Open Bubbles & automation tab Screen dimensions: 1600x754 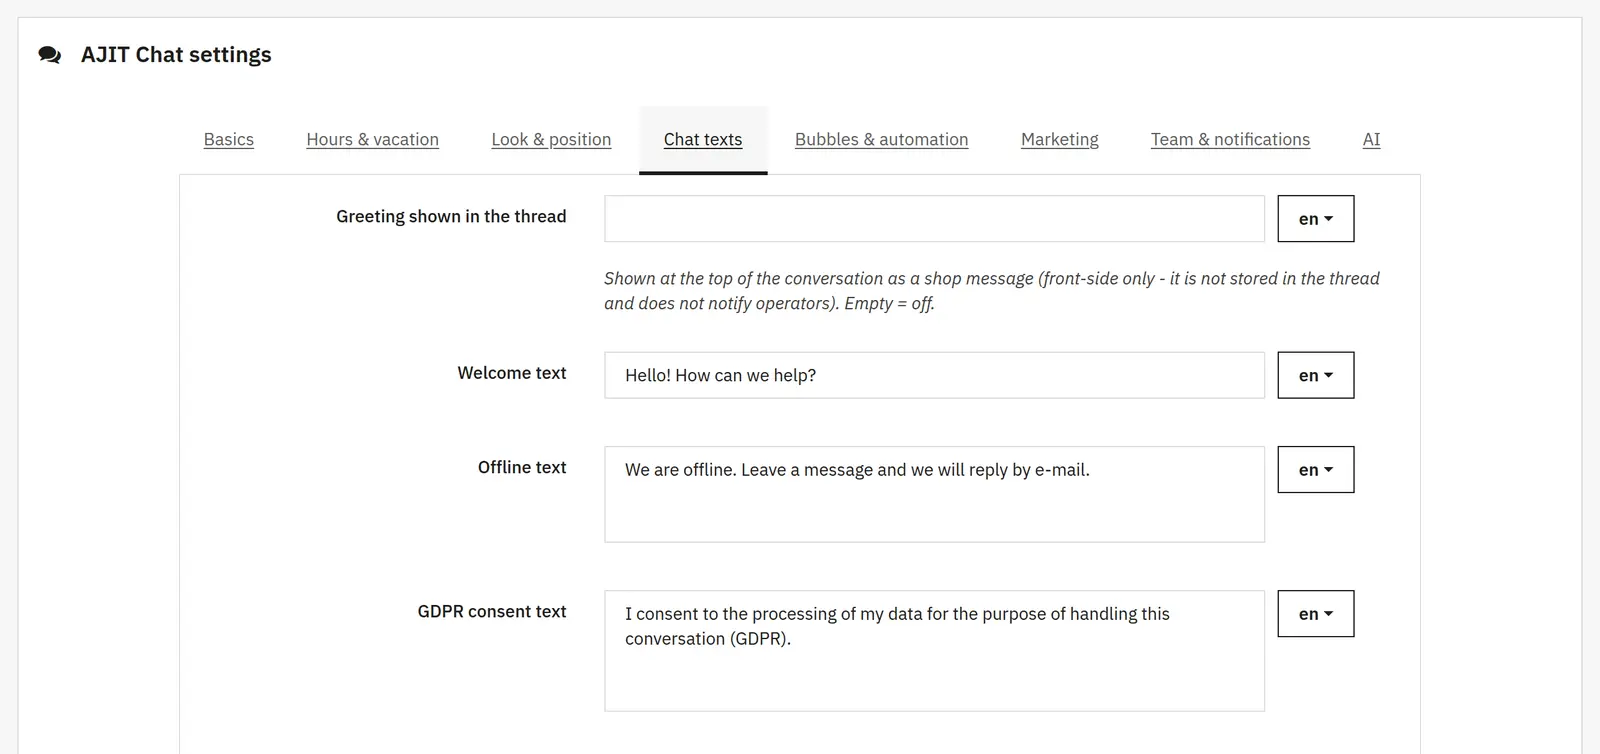(881, 139)
